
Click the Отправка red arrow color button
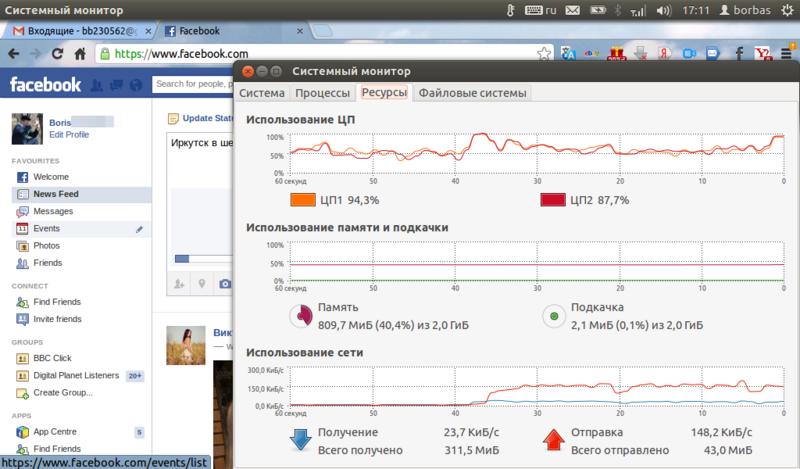tap(554, 440)
